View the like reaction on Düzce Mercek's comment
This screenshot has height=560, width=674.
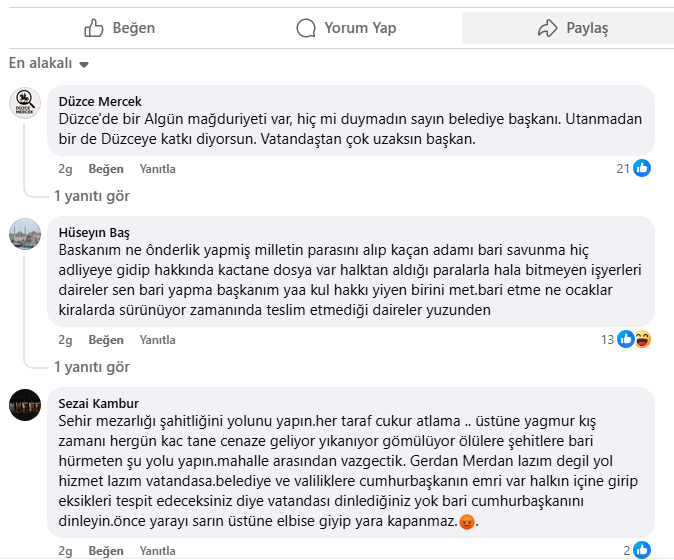(642, 168)
